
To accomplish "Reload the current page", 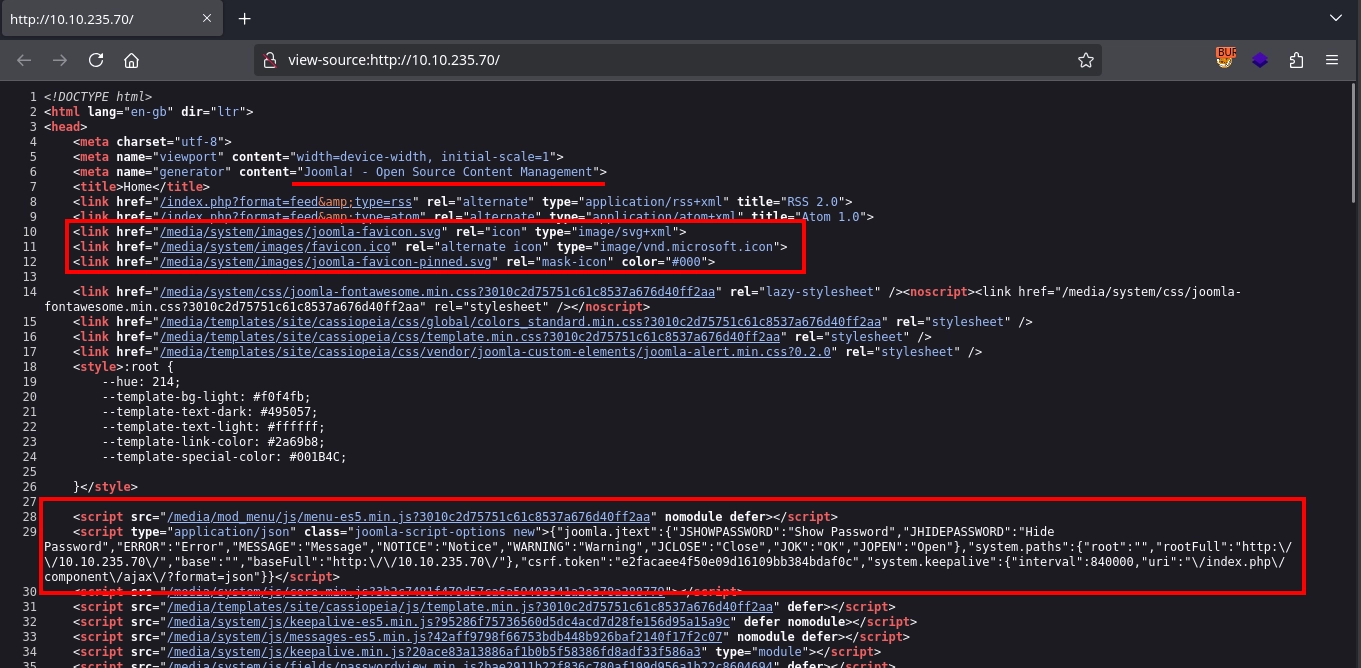I will click(96, 60).
